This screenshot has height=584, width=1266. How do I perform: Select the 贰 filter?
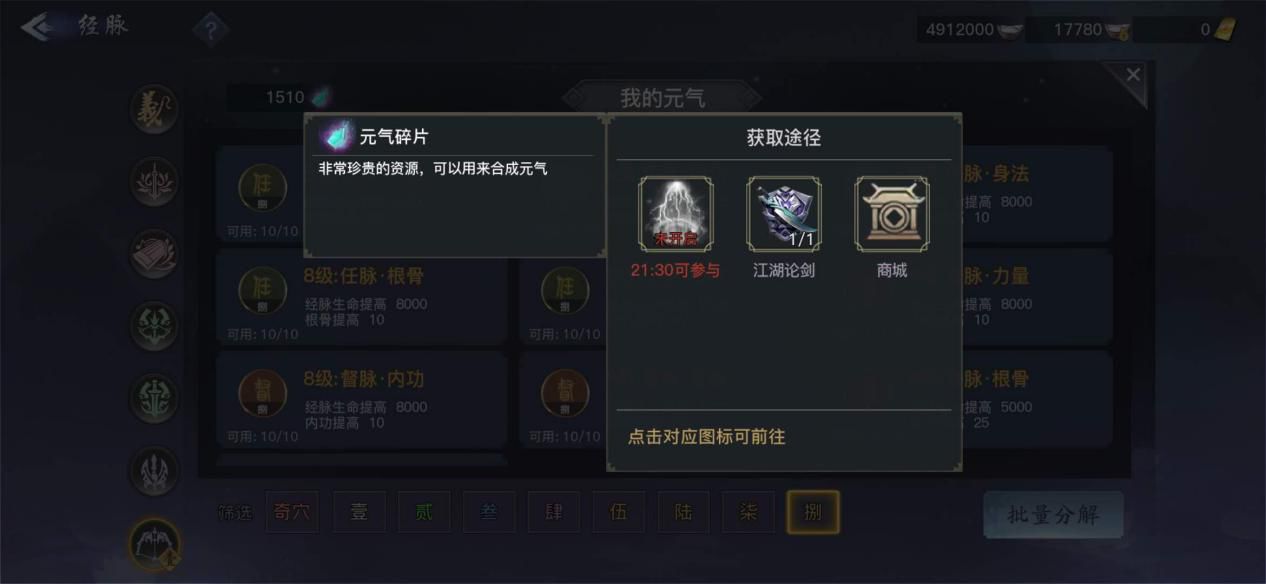[424, 513]
